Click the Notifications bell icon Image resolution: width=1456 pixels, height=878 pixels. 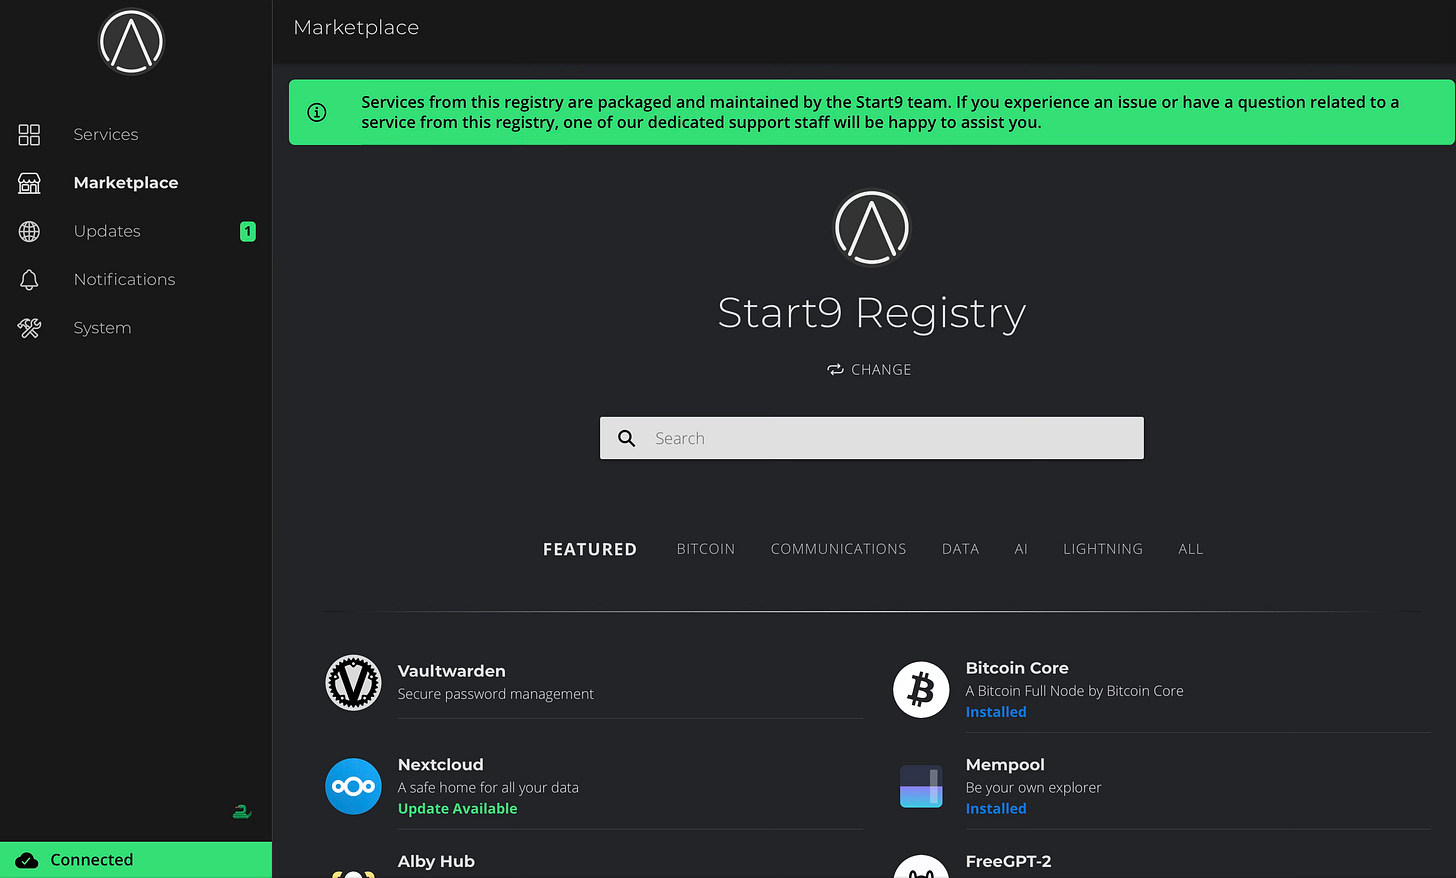29,280
